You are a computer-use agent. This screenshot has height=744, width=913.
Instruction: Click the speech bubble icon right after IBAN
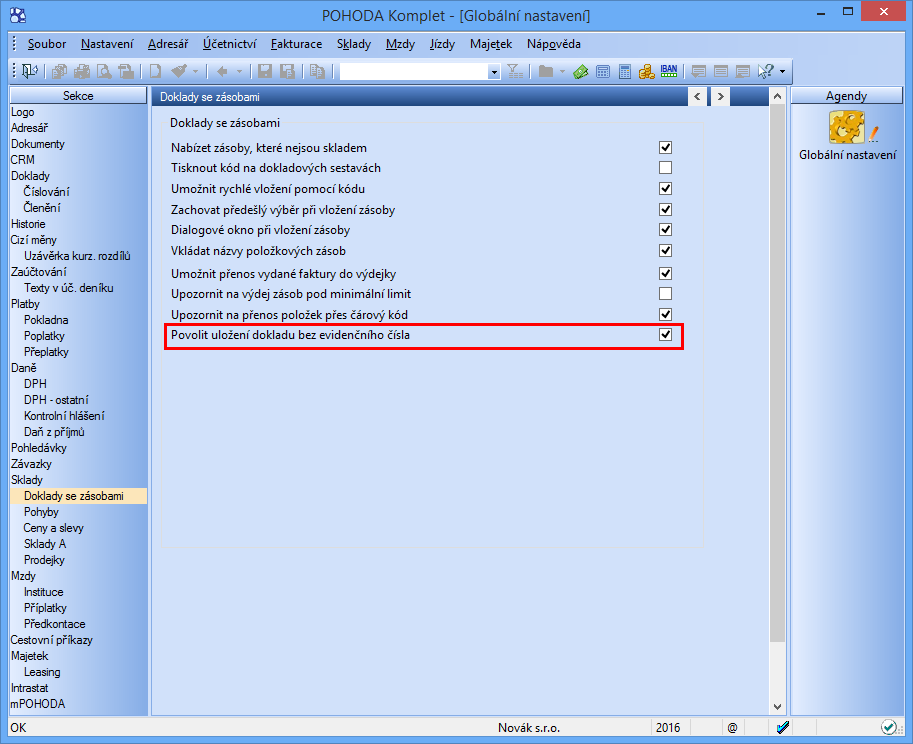click(698, 72)
